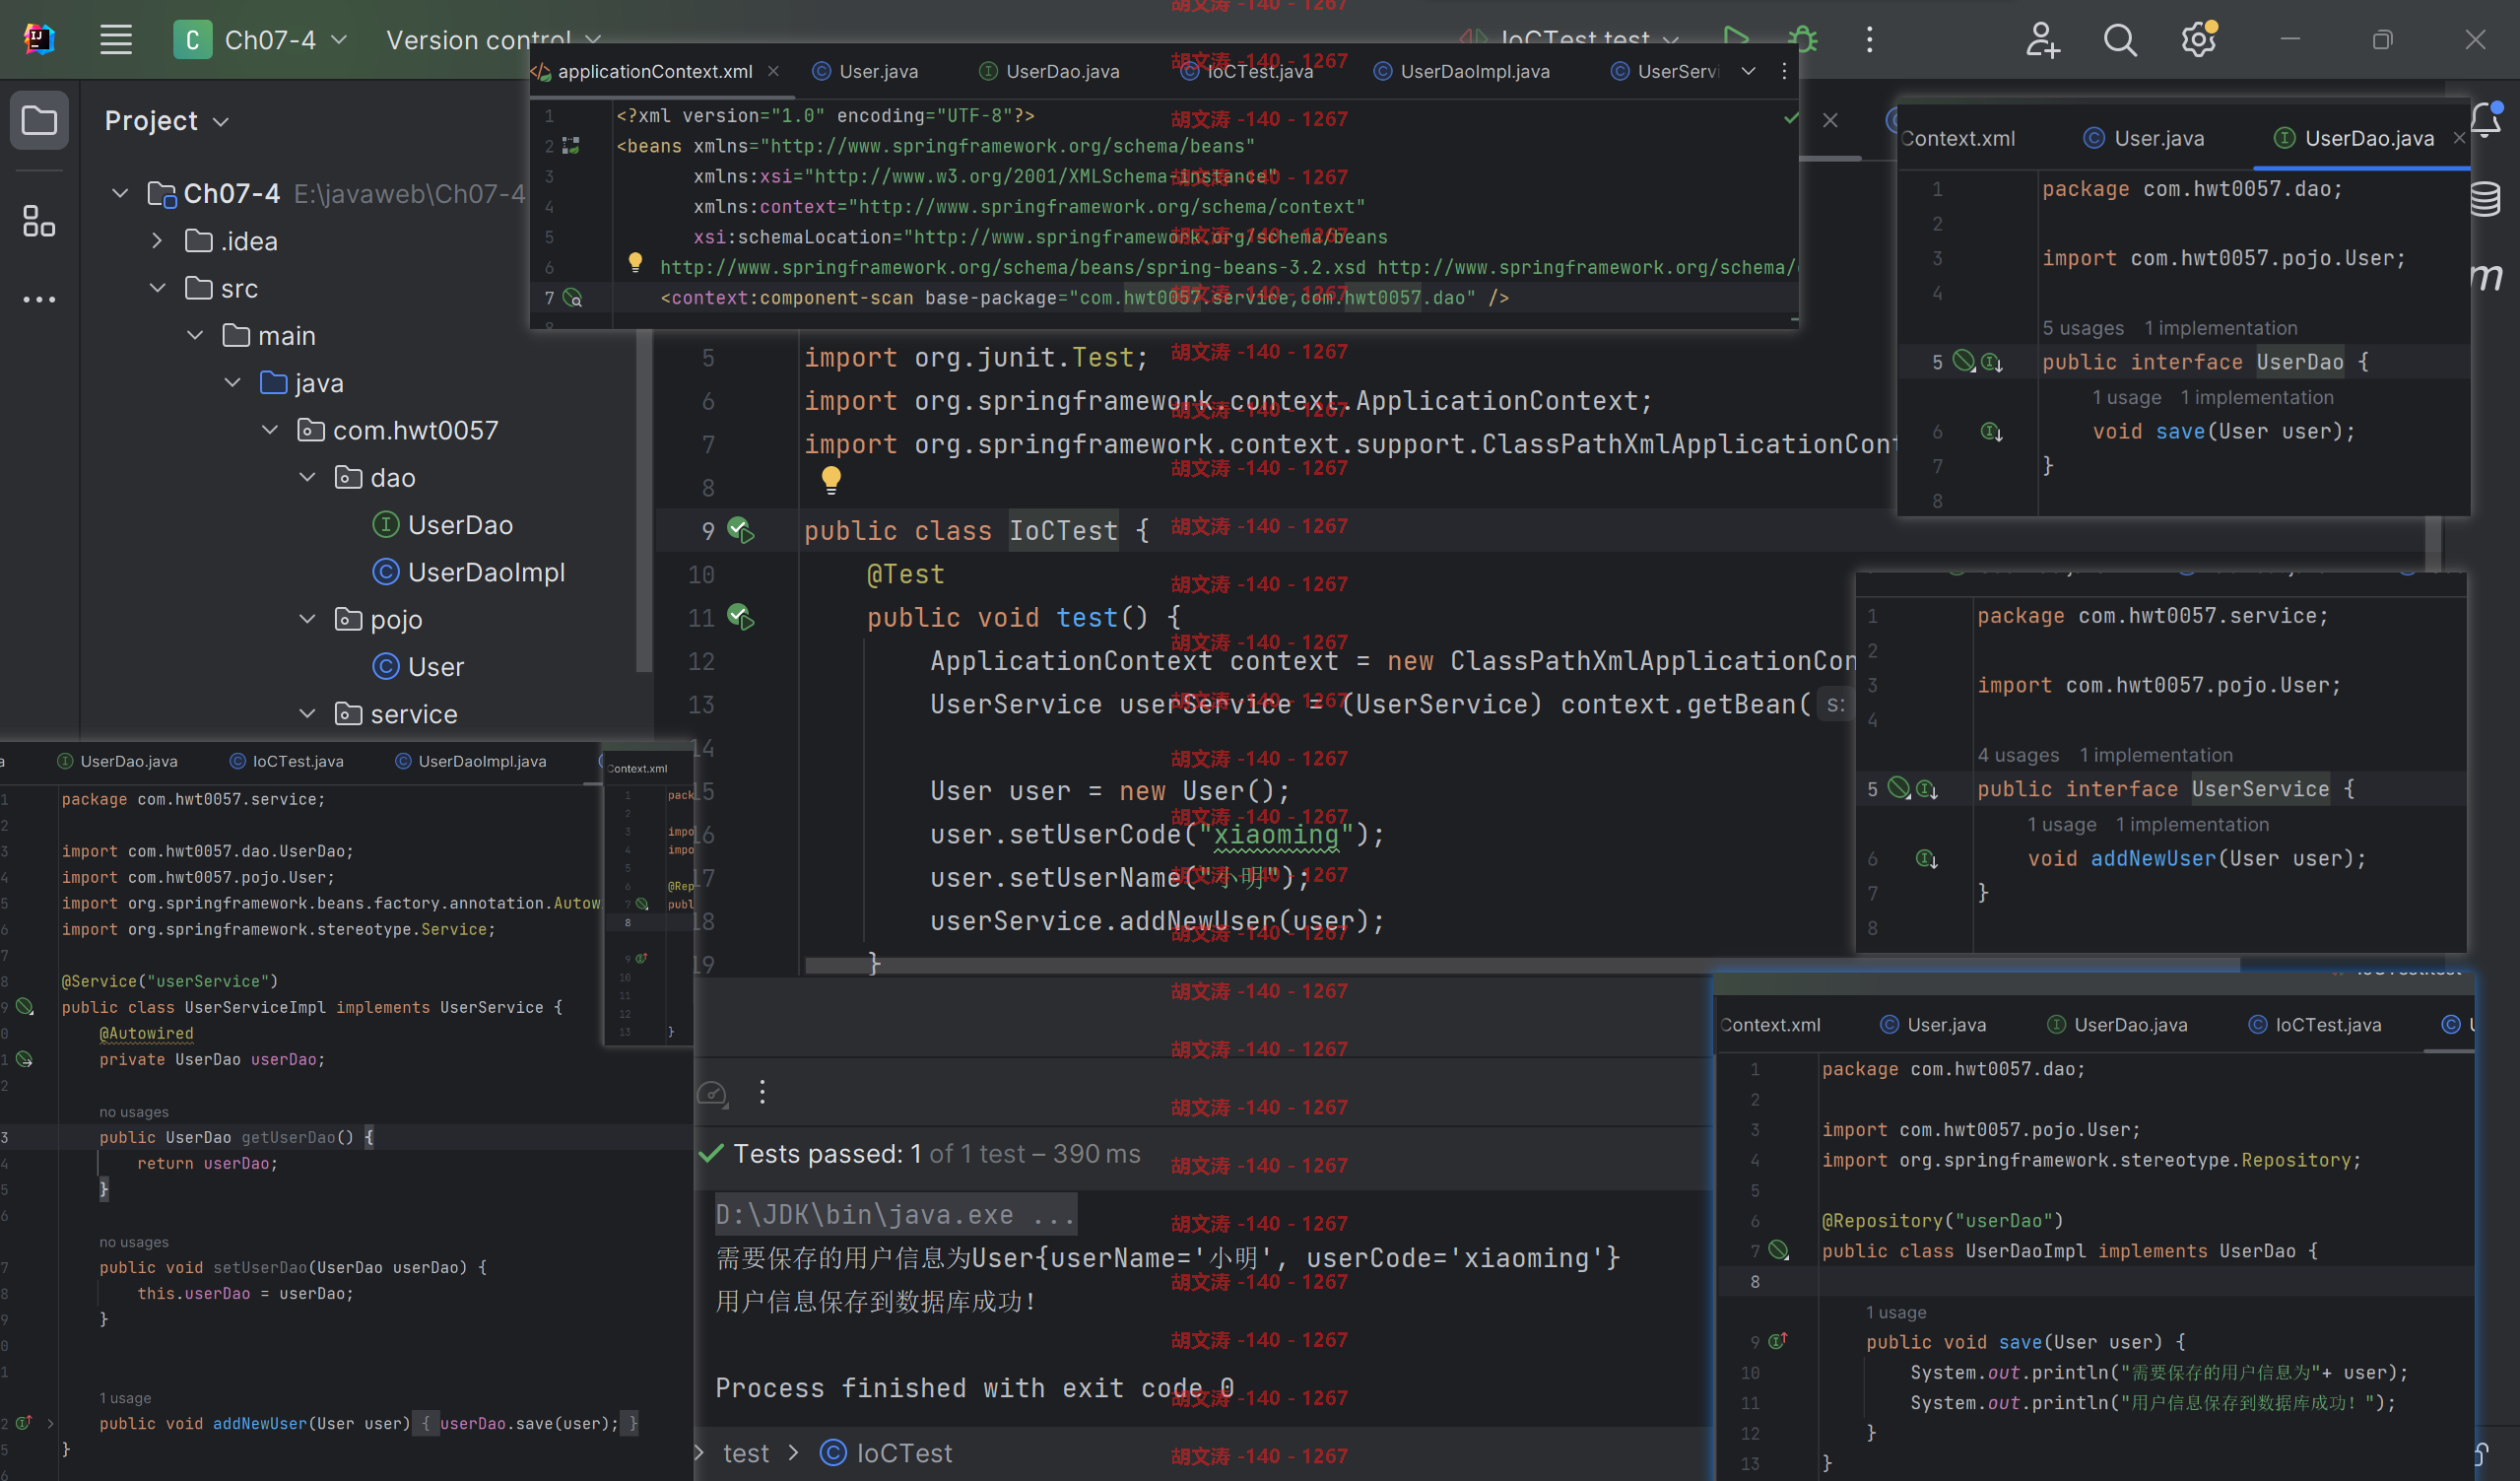The width and height of the screenshot is (2520, 1481).
Task: Open more run actions menu
Action: [1869, 40]
